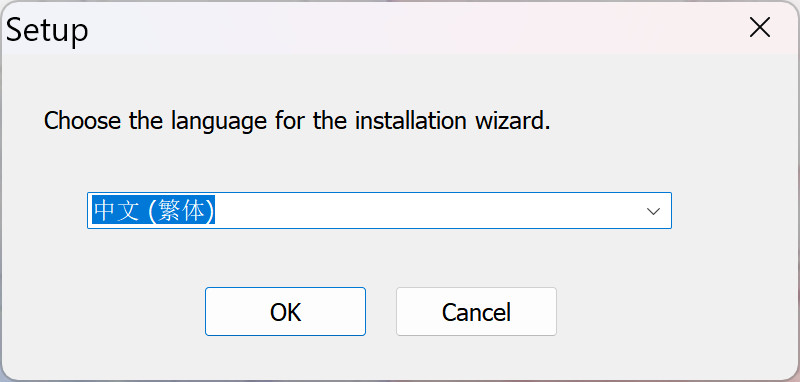Click the Setup title bar text
Screen dimensions: 800x382
point(47,30)
